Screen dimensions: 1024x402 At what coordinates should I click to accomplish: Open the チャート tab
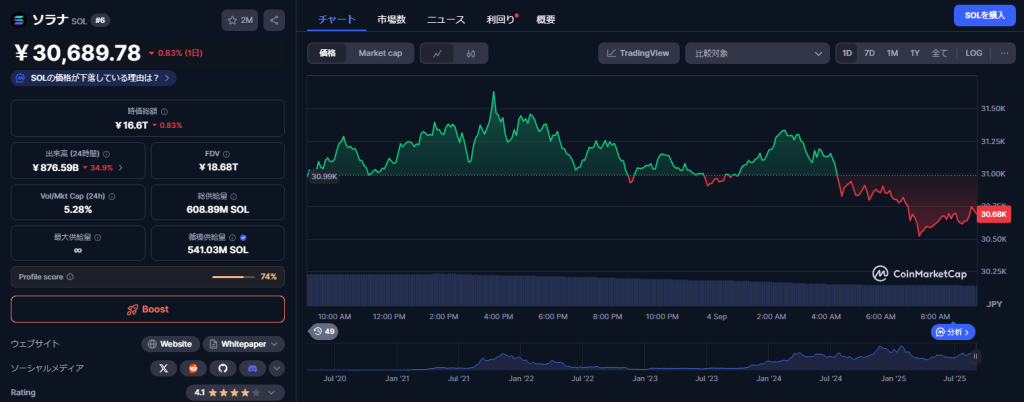pyautogui.click(x=337, y=20)
